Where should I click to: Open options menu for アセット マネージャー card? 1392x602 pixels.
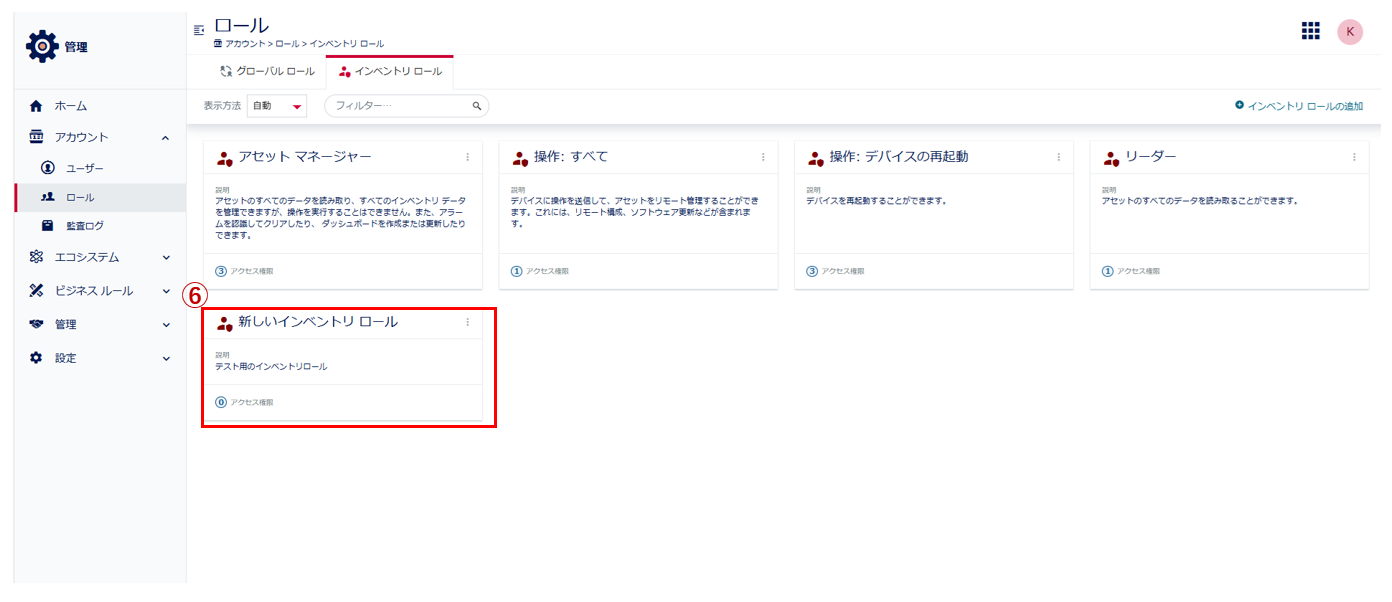click(x=467, y=157)
